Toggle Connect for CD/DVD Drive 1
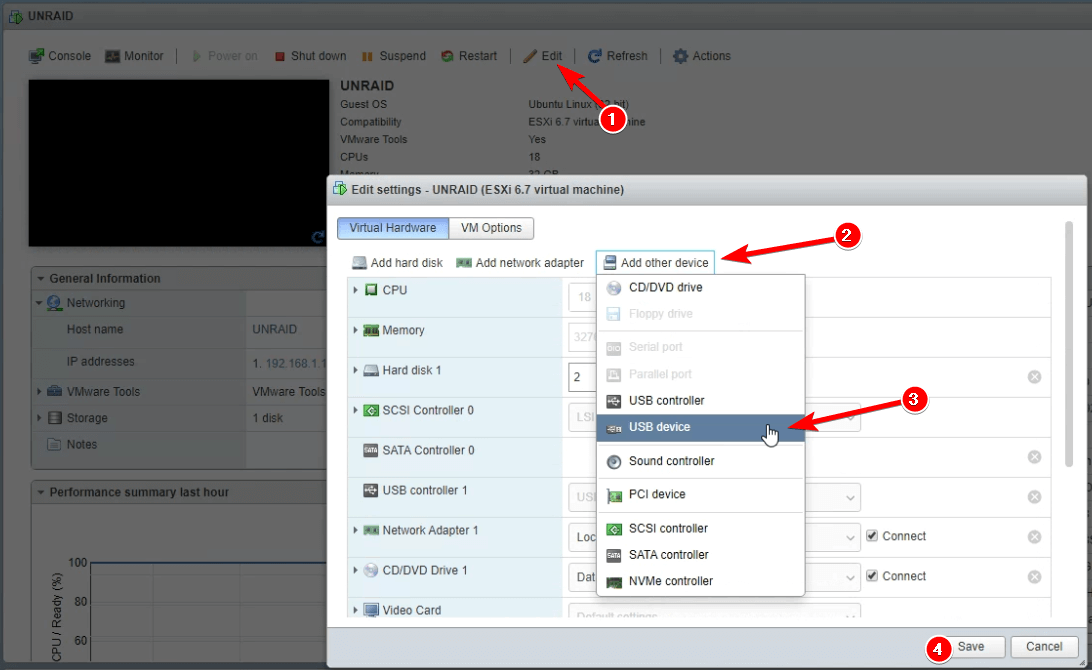This screenshot has width=1092, height=670. click(x=872, y=576)
